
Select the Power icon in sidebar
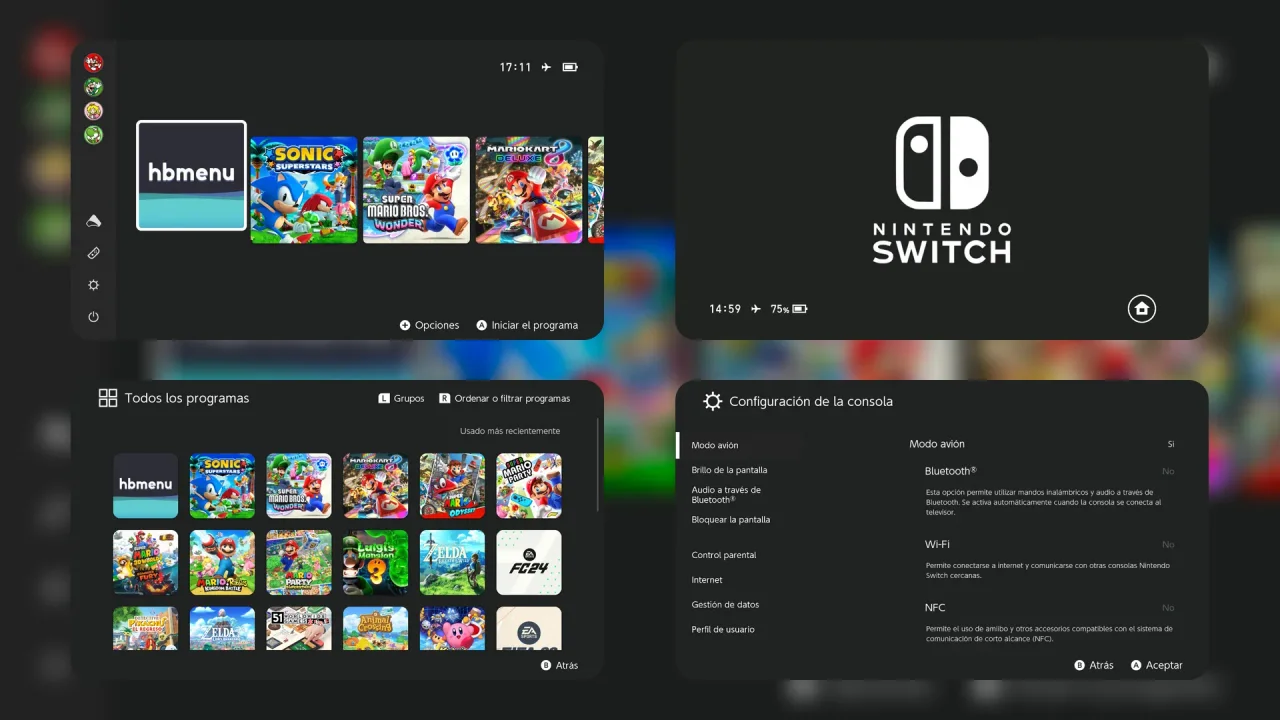(x=93, y=316)
